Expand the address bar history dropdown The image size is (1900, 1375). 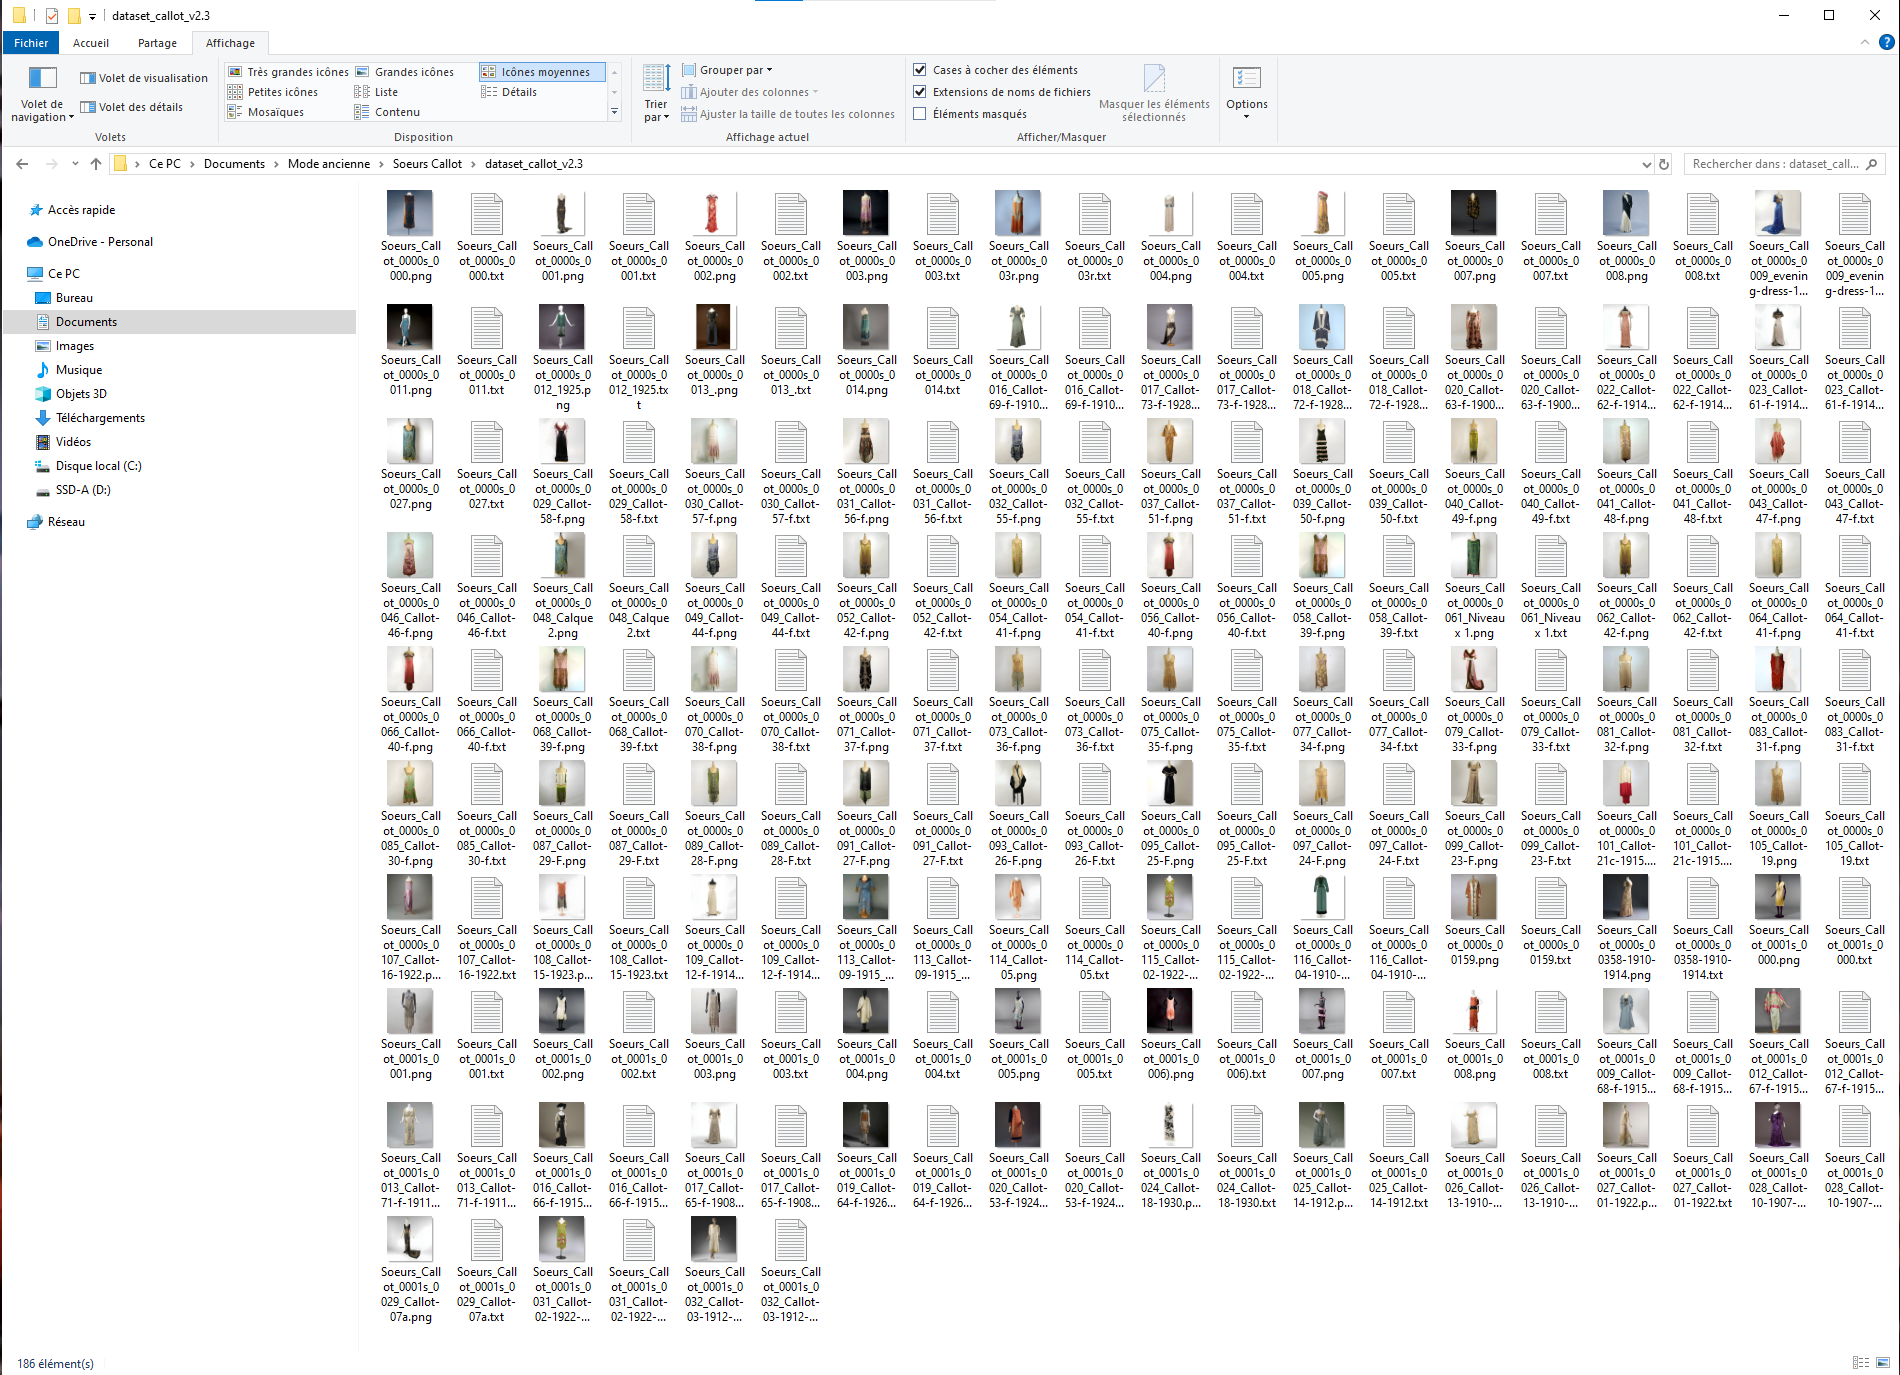[x=1646, y=164]
